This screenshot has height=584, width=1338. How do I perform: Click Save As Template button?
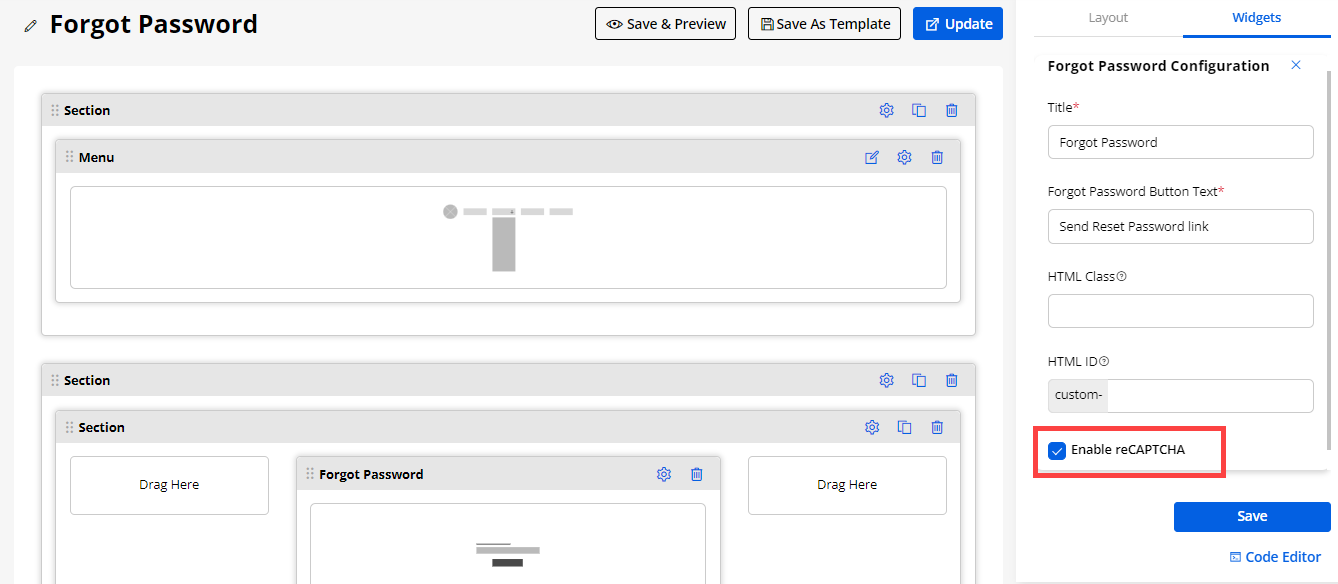tap(824, 24)
